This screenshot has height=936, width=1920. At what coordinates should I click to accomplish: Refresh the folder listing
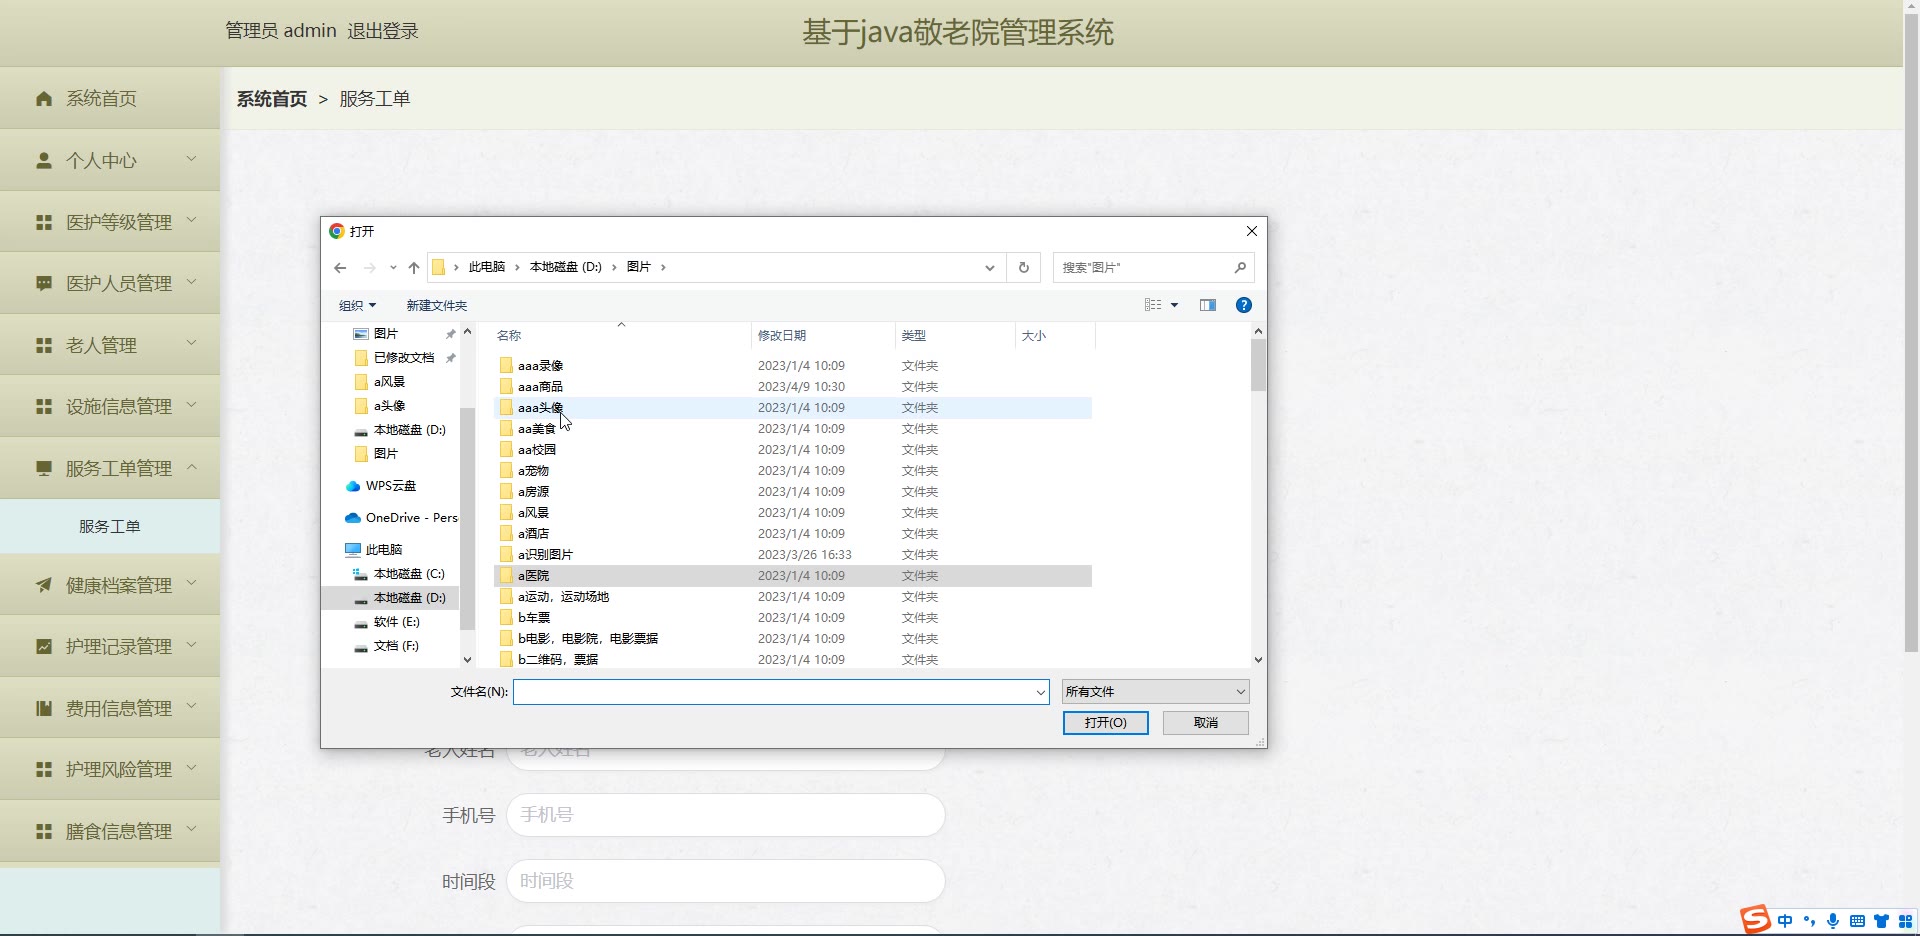click(x=1023, y=268)
